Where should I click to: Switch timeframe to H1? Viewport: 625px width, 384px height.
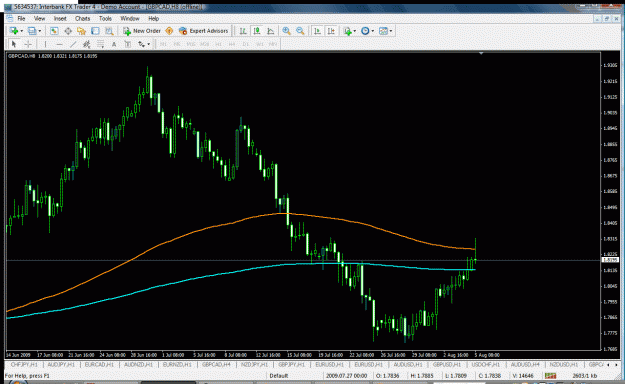click(218, 44)
